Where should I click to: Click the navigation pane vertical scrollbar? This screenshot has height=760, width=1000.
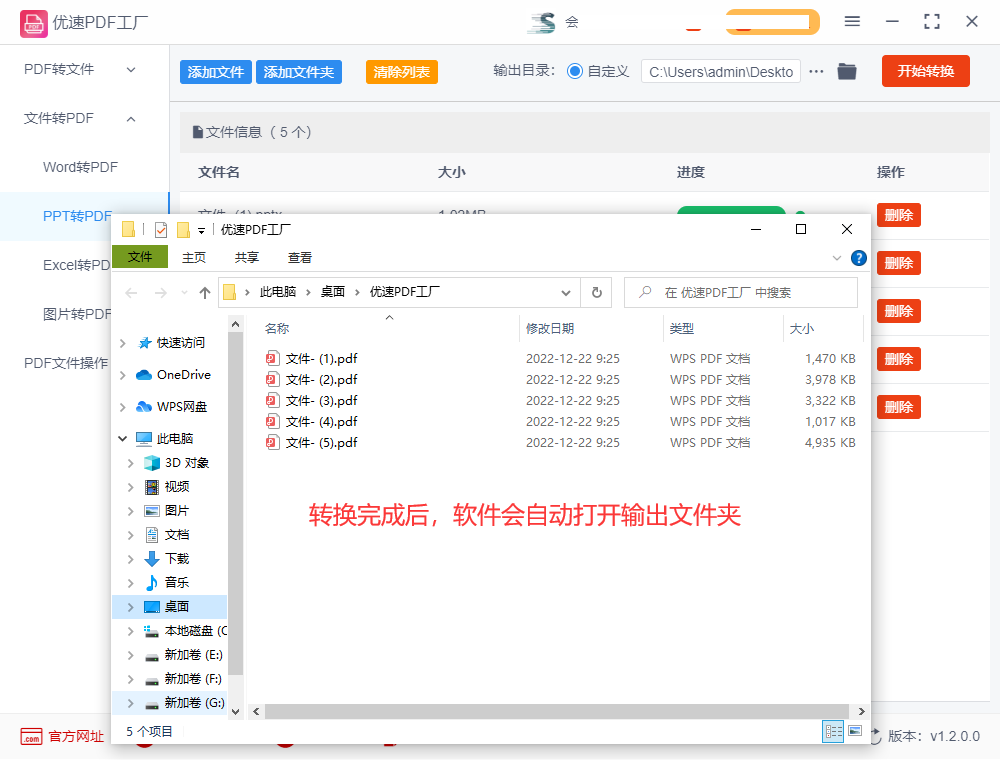(235, 504)
